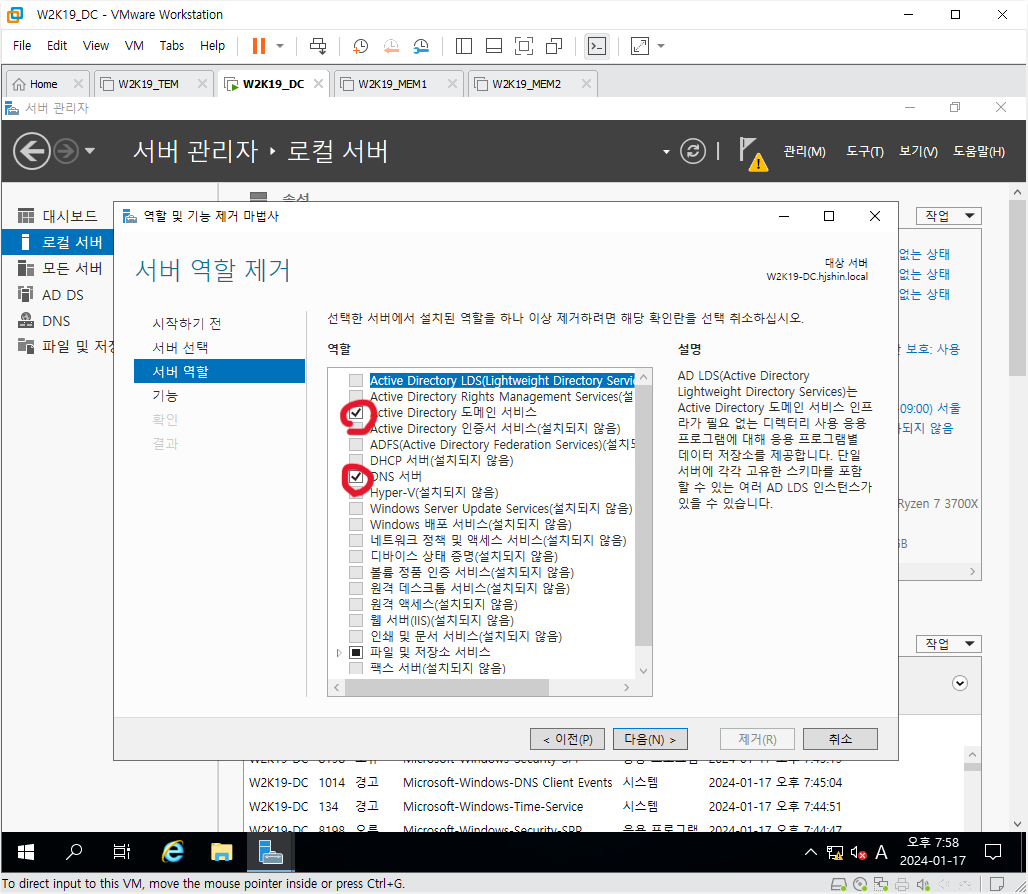
Task: Open the Help menu in VMware
Action: tap(212, 45)
